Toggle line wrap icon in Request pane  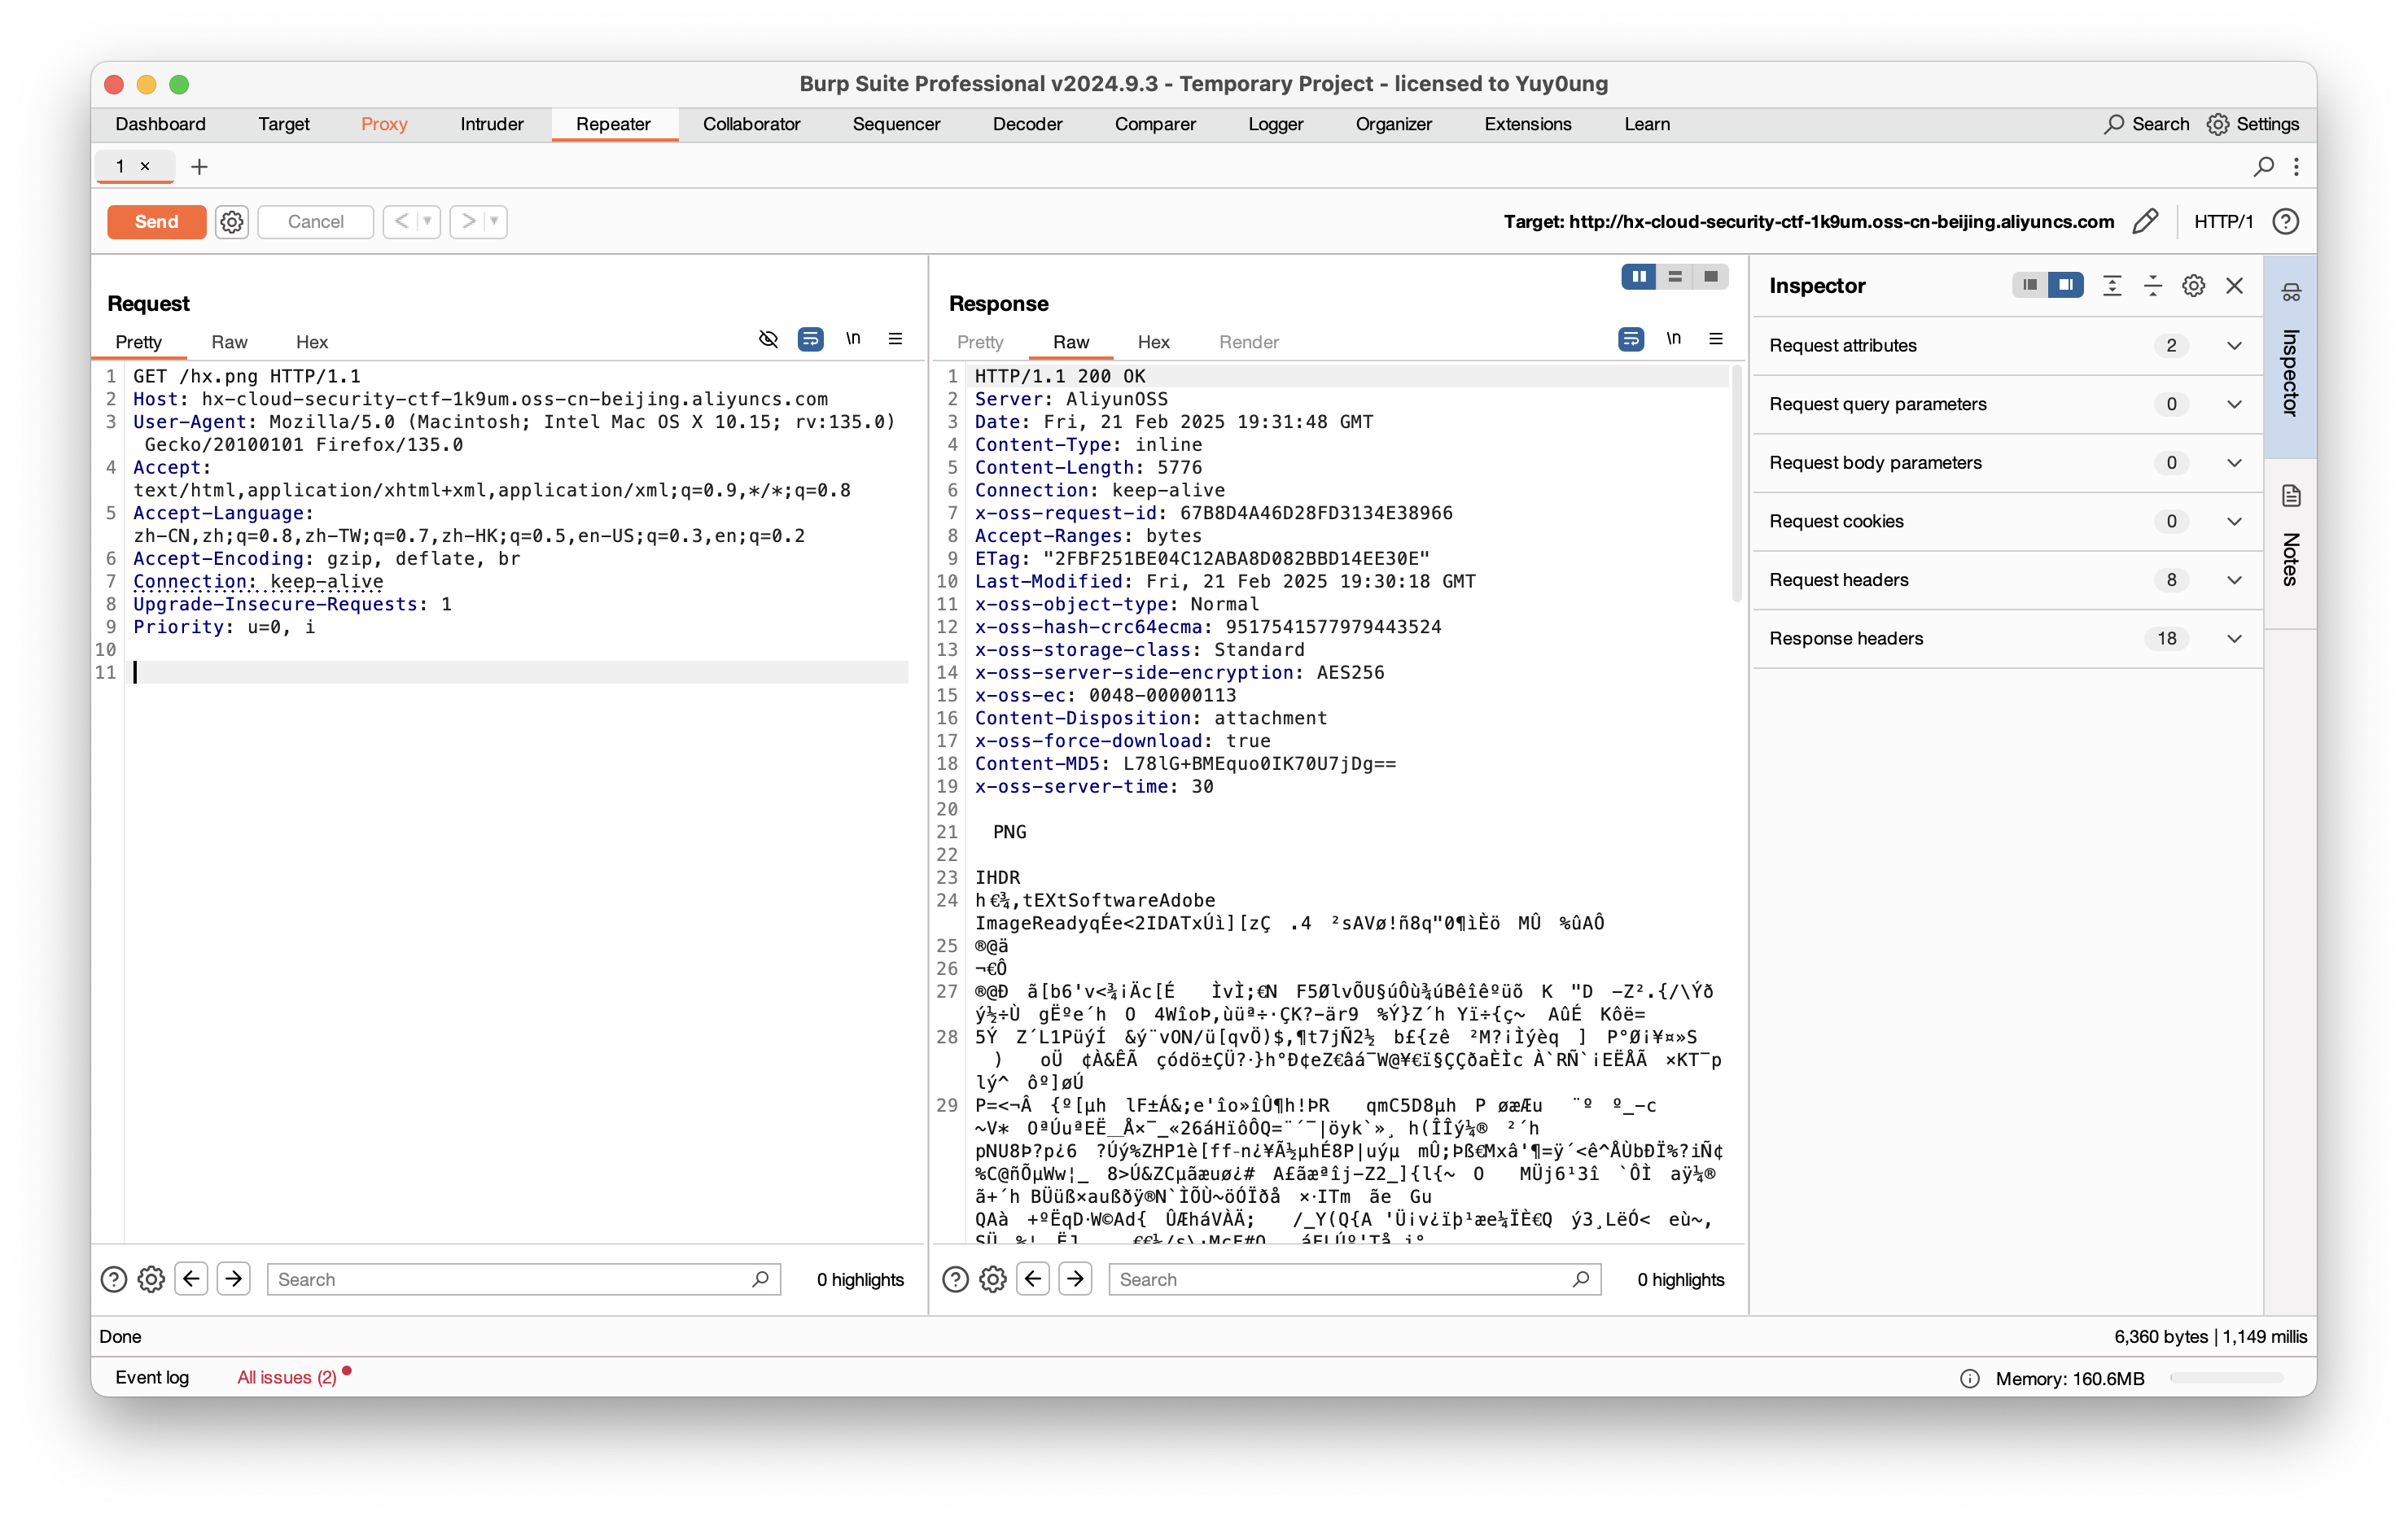click(x=810, y=339)
